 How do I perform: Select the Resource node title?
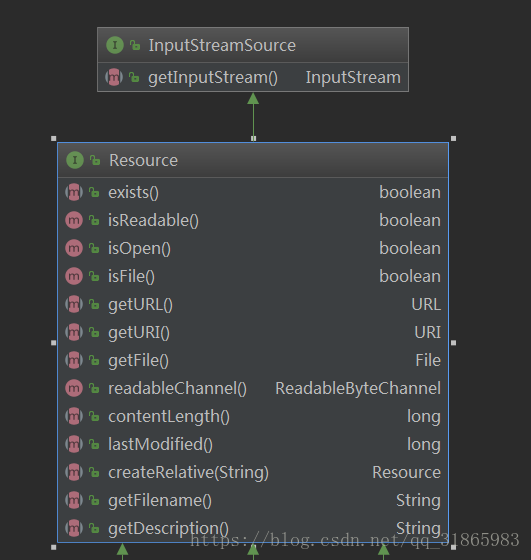click(143, 160)
